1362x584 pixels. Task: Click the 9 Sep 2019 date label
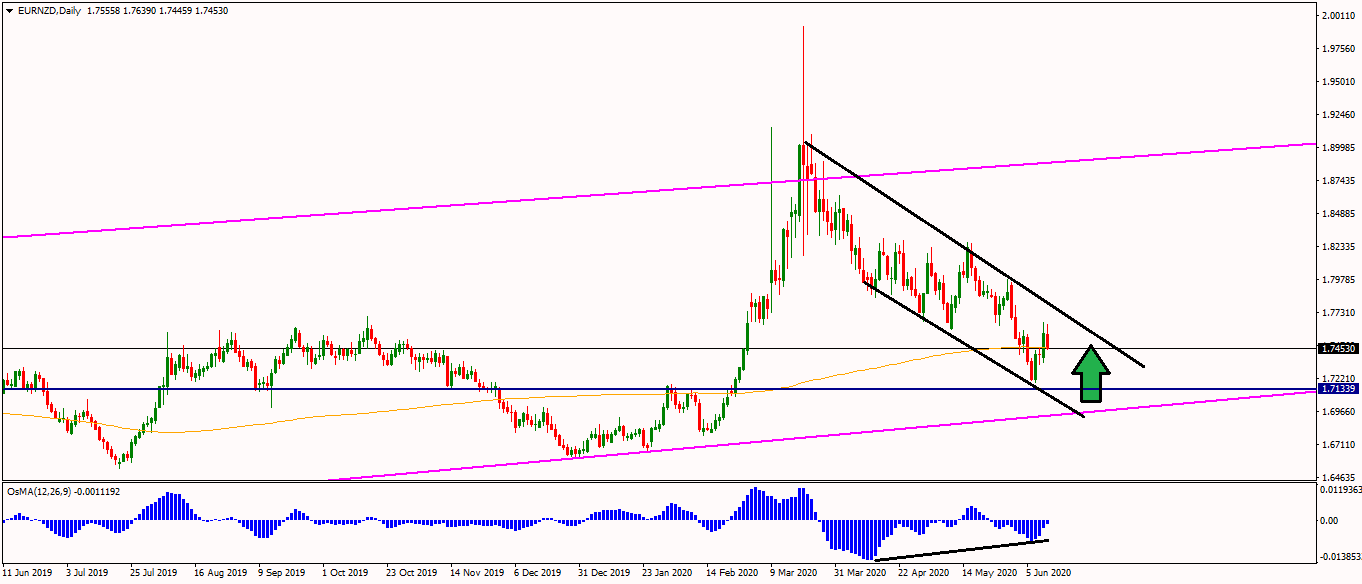click(283, 573)
